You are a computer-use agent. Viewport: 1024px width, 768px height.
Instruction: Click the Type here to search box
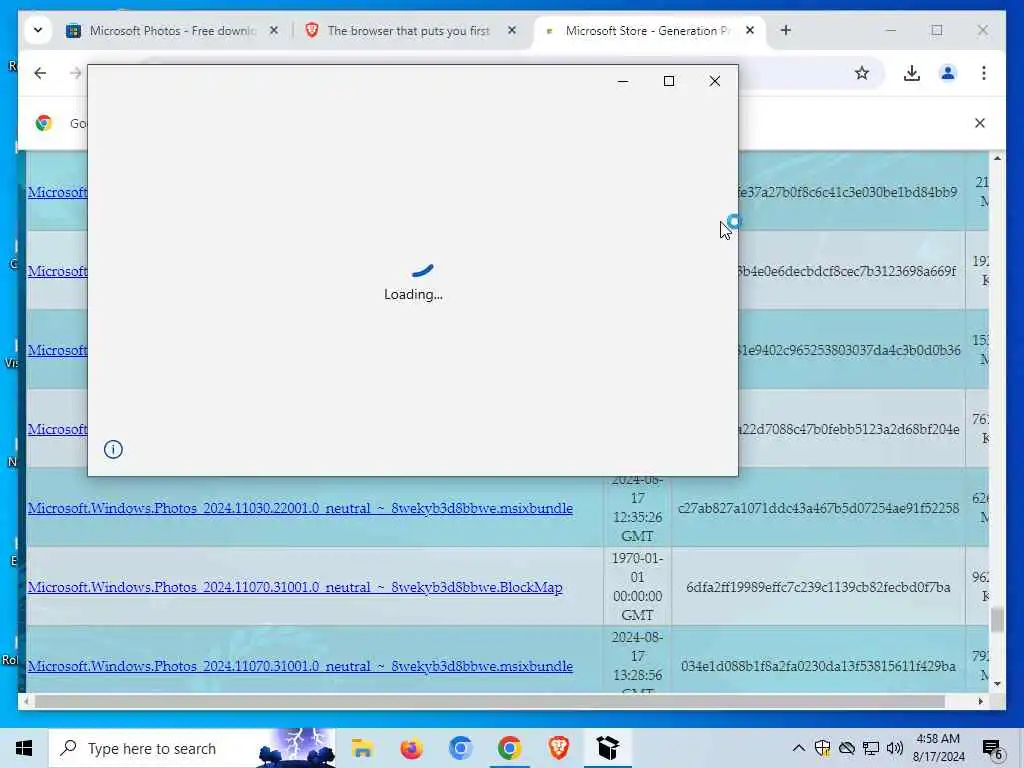[x=192, y=748]
